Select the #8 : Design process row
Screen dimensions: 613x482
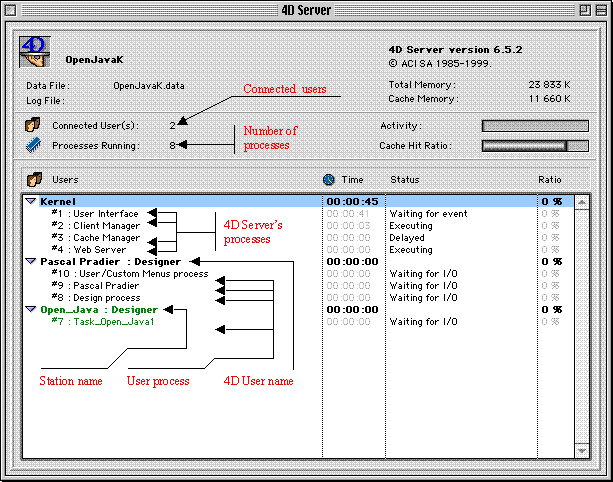click(96, 298)
